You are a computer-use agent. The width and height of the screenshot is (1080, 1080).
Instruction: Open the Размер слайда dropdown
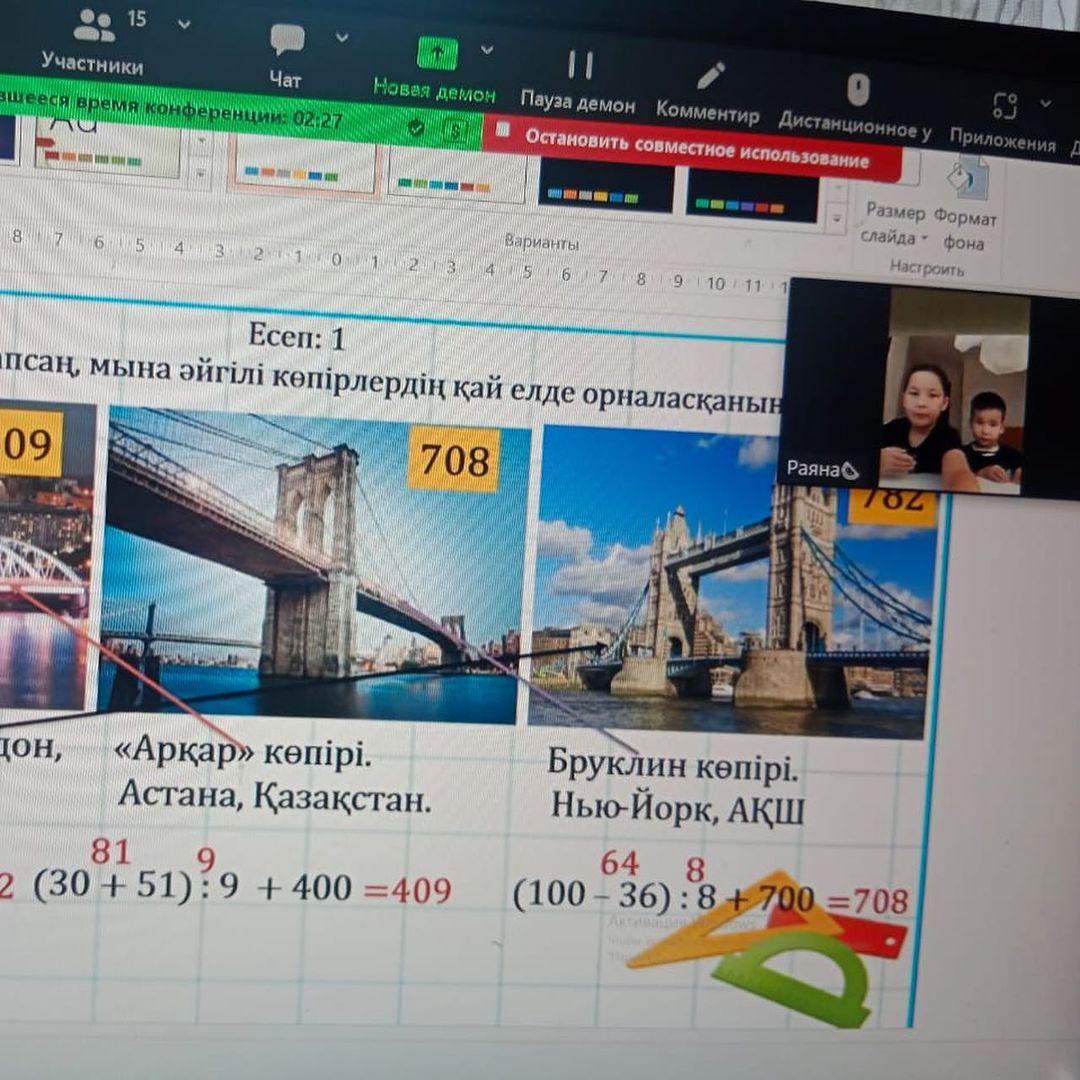click(895, 224)
